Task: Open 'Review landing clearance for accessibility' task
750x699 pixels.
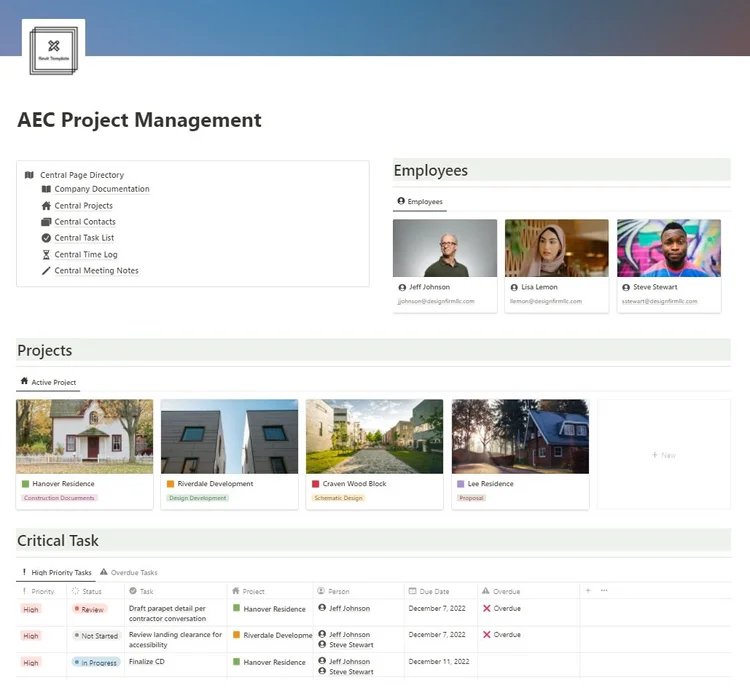Action: click(176, 640)
